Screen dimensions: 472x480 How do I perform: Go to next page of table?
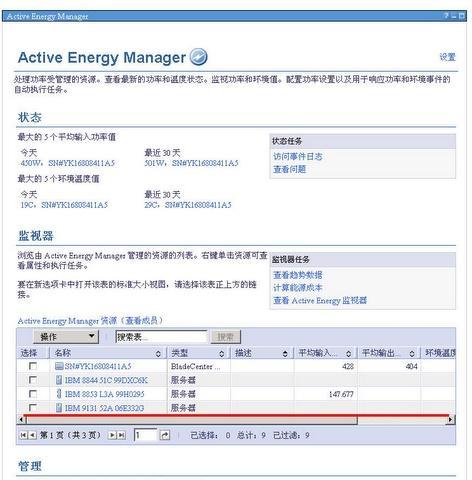112,435
